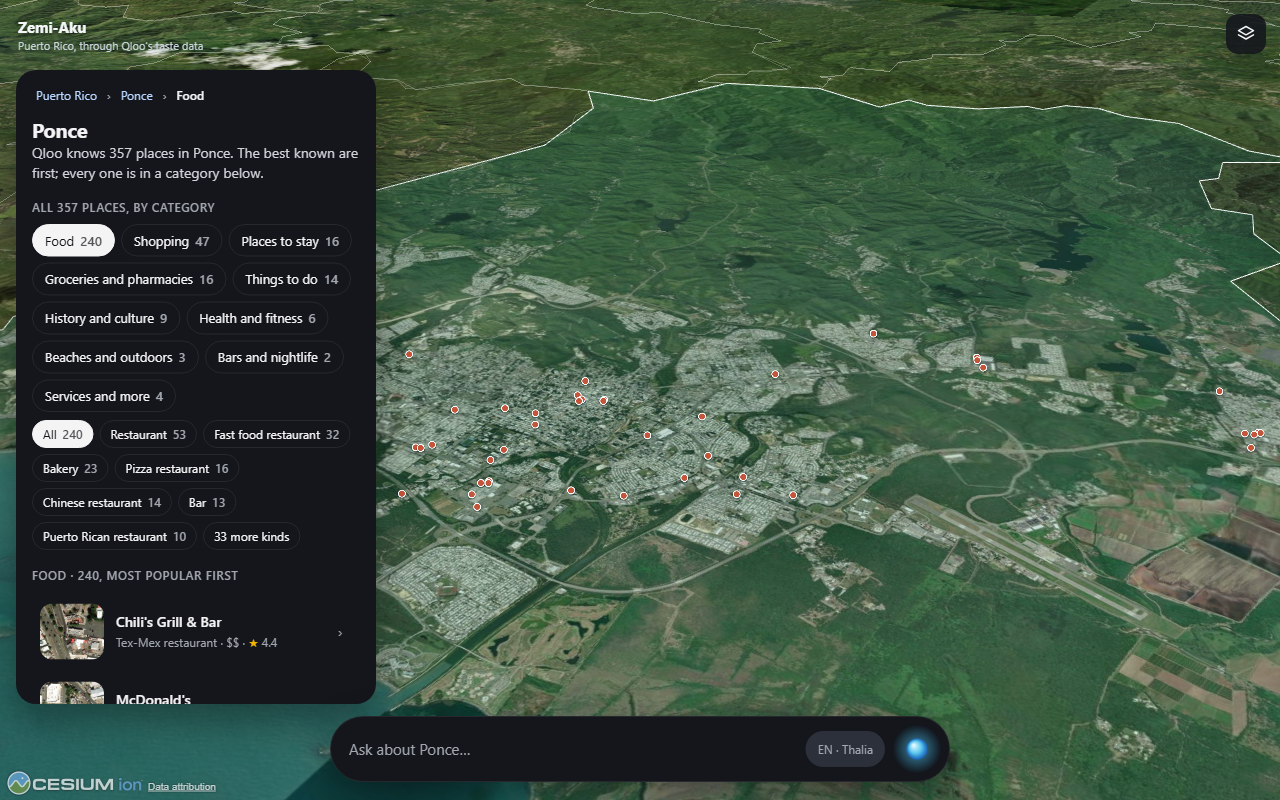The width and height of the screenshot is (1280, 800).
Task: Select Health and fitness category
Action: pos(257,319)
